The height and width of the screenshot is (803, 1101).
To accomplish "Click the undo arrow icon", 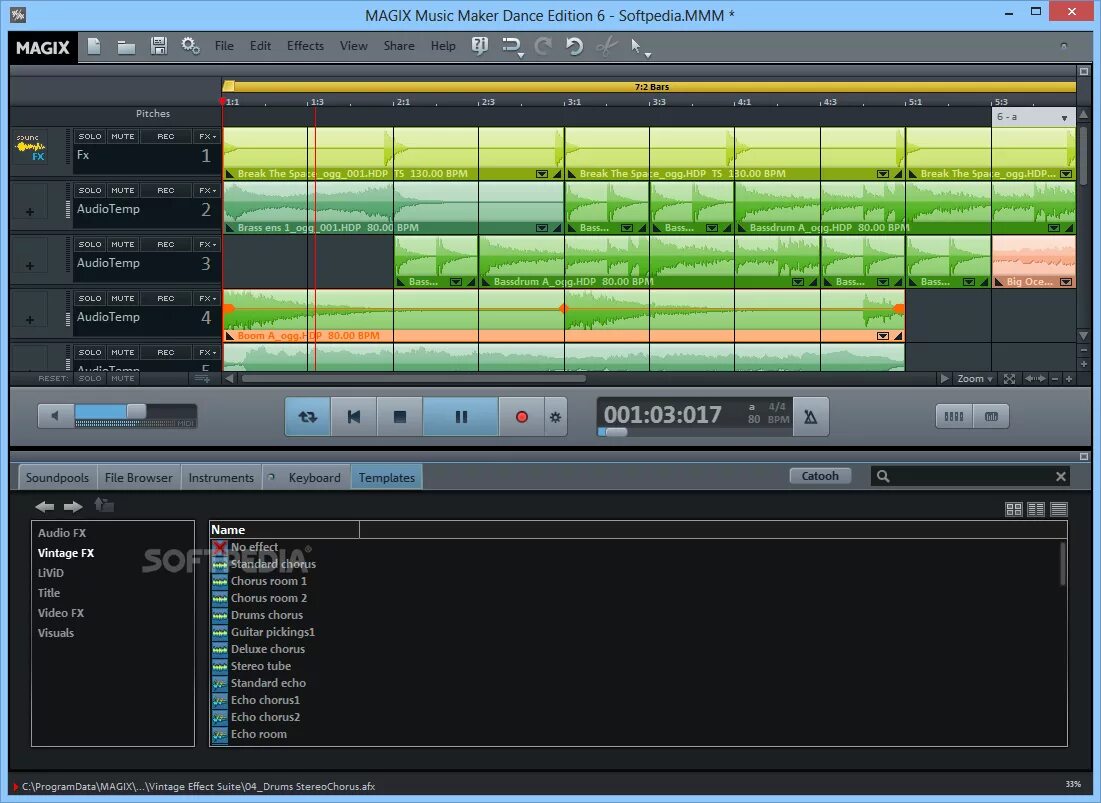I will [x=574, y=46].
